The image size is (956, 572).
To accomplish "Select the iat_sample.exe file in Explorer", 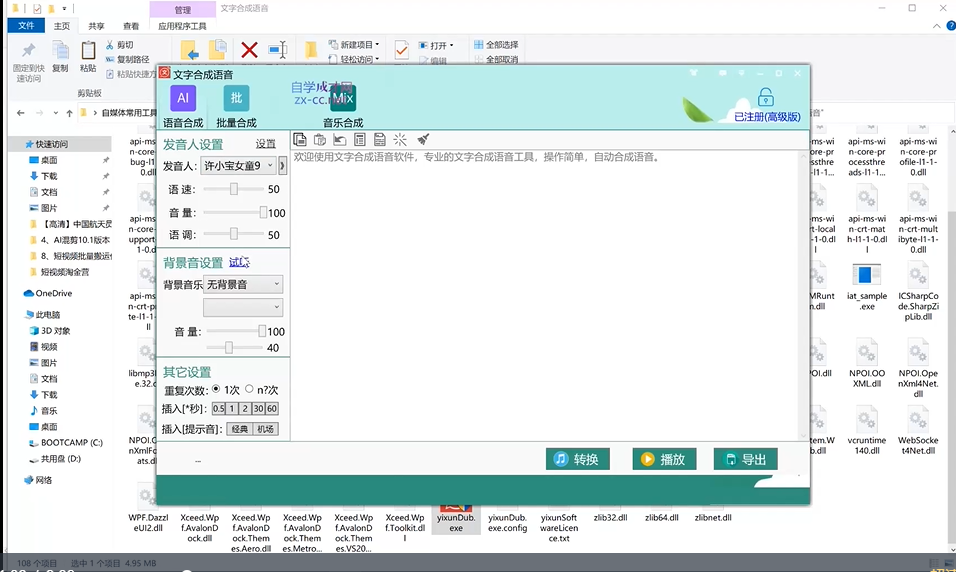I will pyautogui.click(x=866, y=287).
